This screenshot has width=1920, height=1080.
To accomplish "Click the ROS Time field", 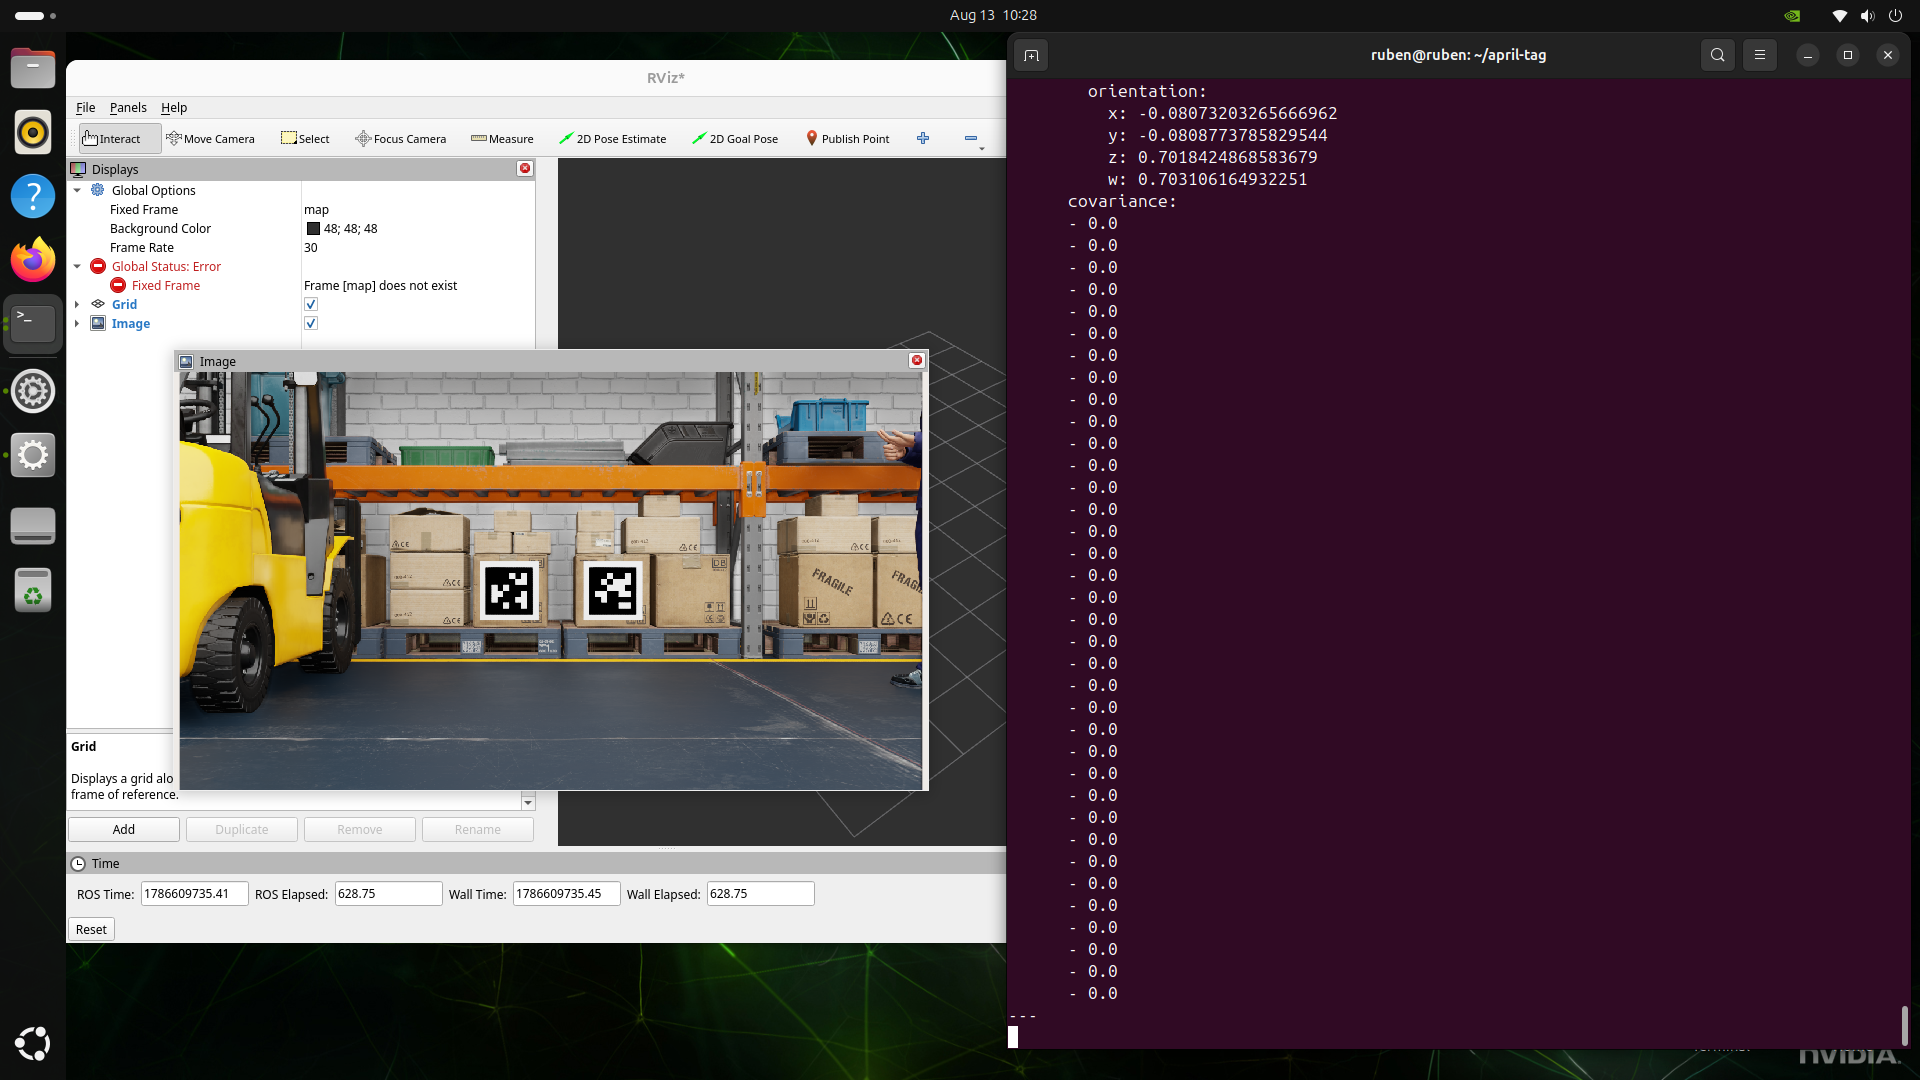I will [194, 893].
